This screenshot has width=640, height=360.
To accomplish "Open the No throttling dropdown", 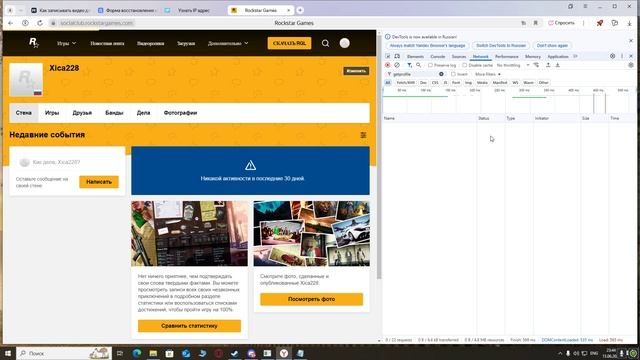I will point(513,65).
